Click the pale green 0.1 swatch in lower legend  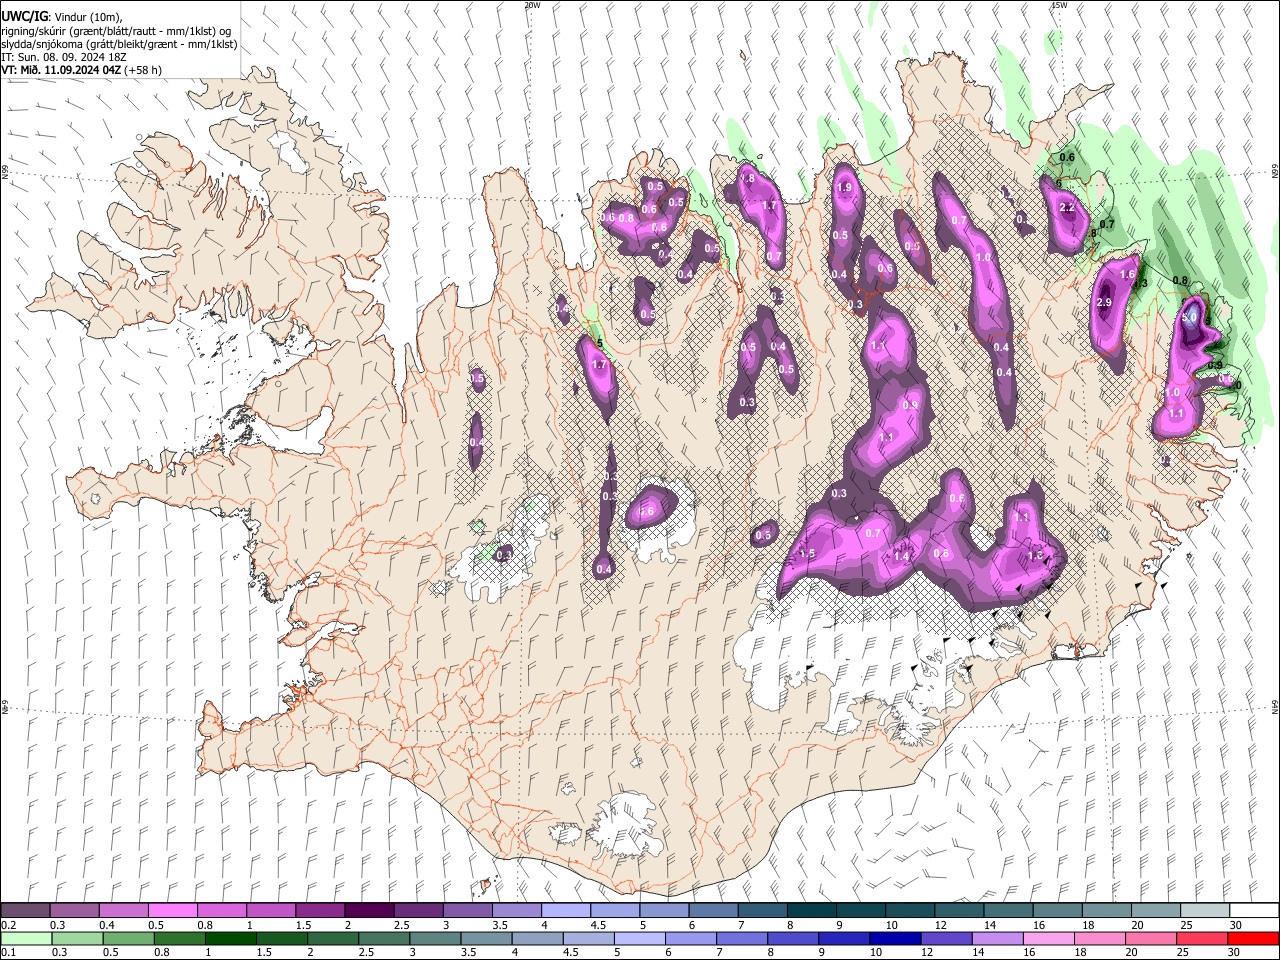click(x=26, y=939)
